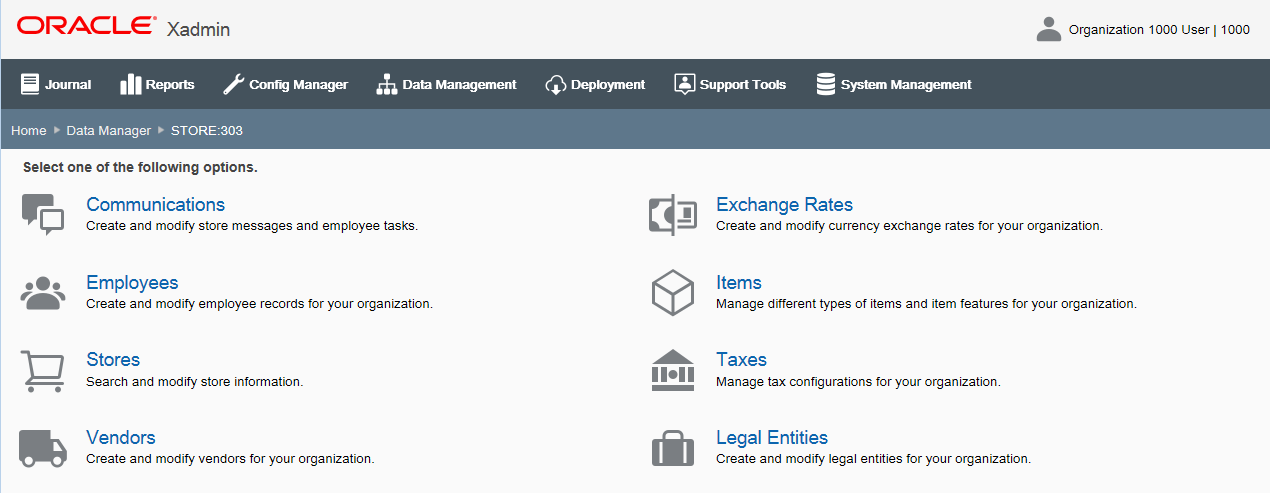This screenshot has width=1270, height=493.
Task: Go to the Stores link
Action: [x=113, y=359]
